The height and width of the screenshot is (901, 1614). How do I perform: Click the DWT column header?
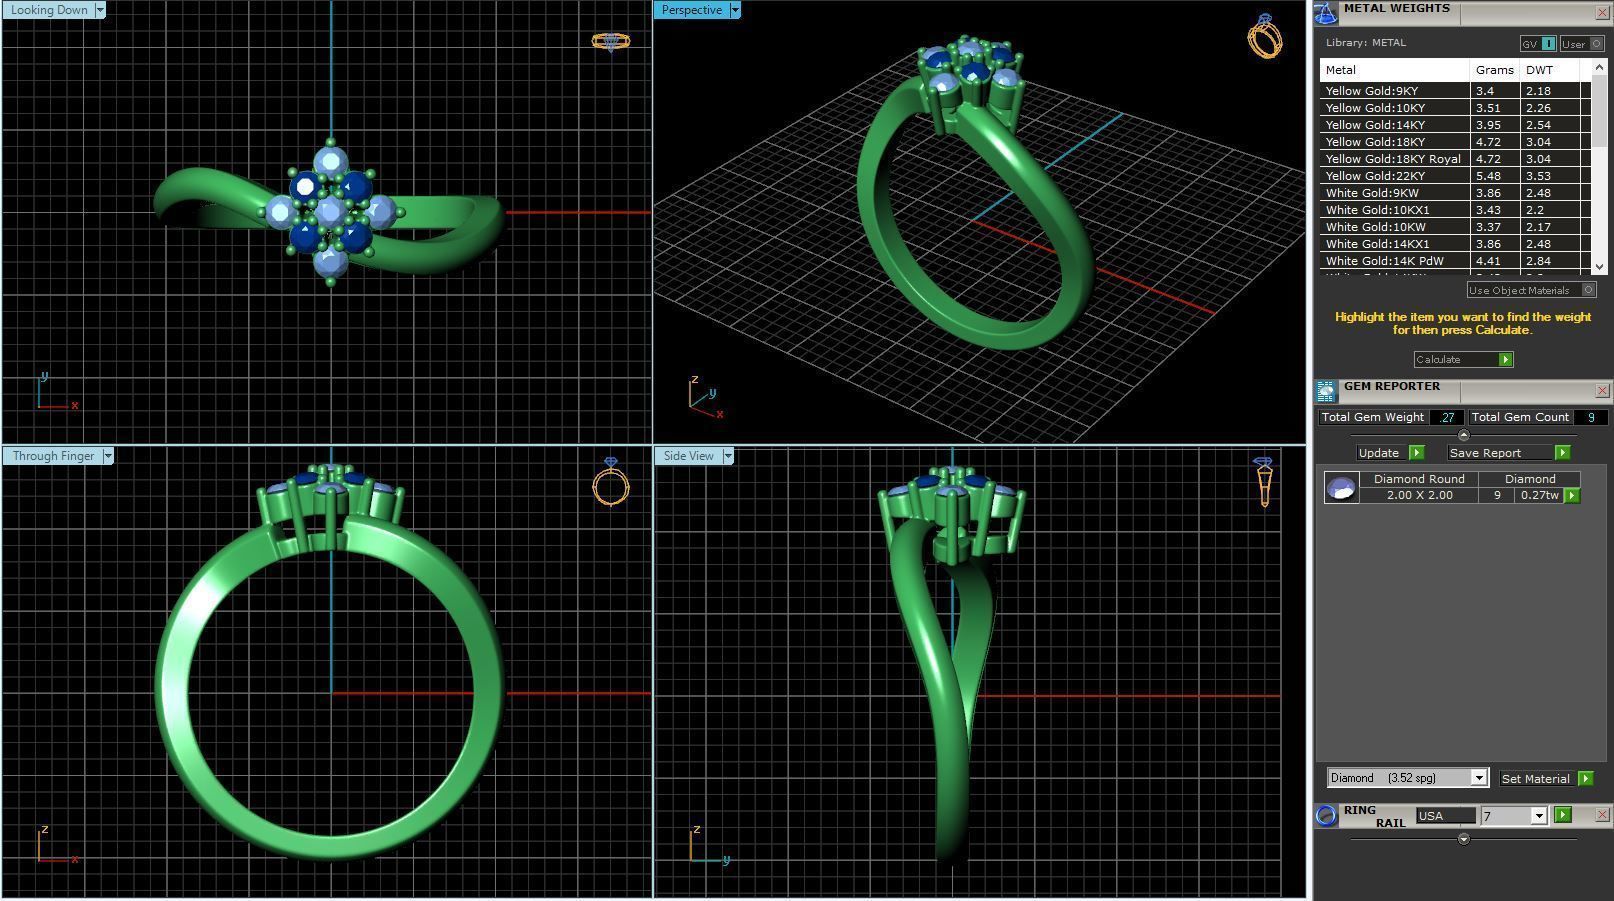[1549, 70]
